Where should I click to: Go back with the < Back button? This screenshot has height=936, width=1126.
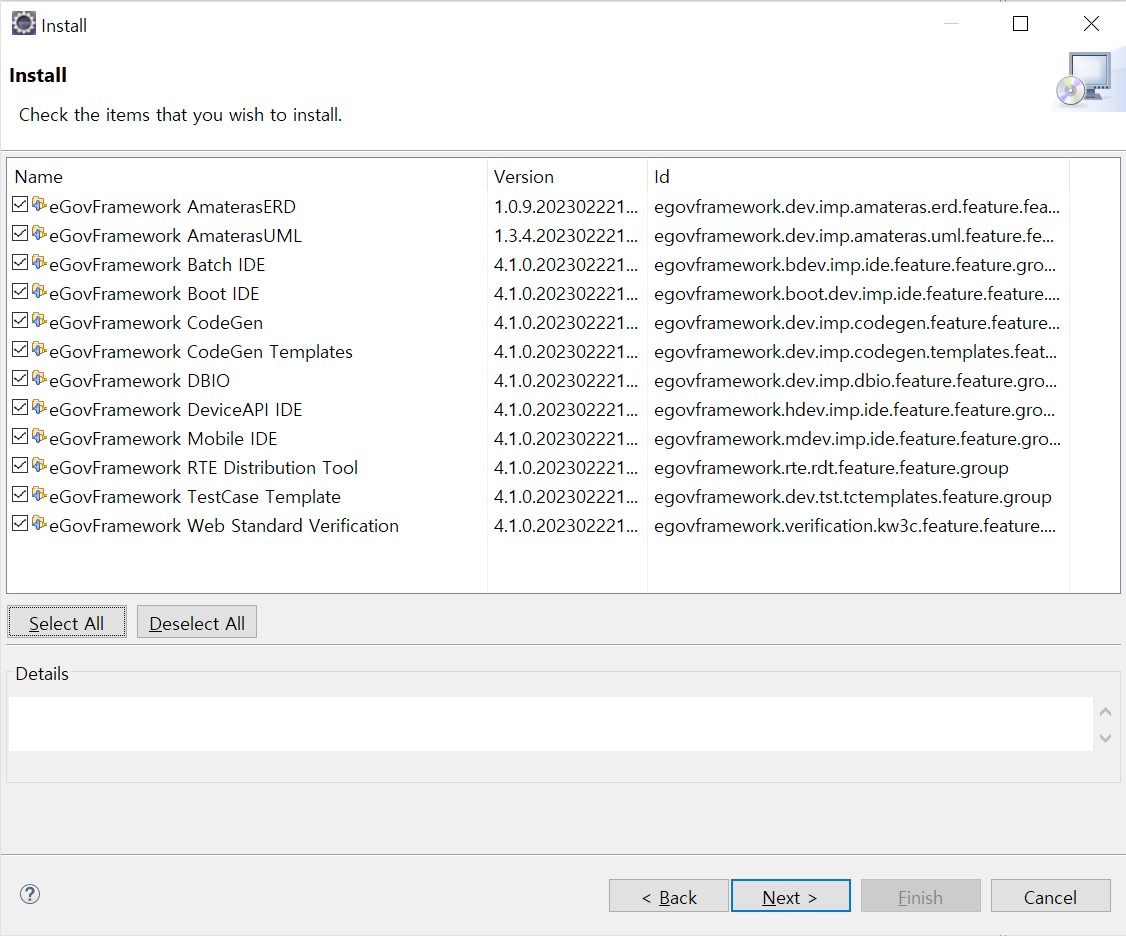tap(668, 897)
